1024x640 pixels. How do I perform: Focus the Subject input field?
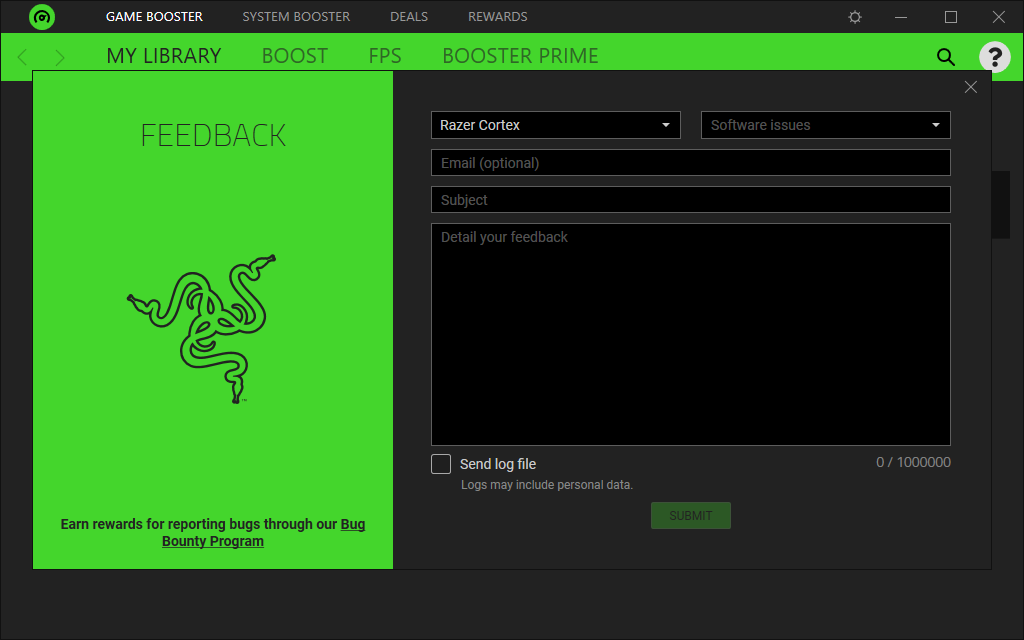(691, 200)
